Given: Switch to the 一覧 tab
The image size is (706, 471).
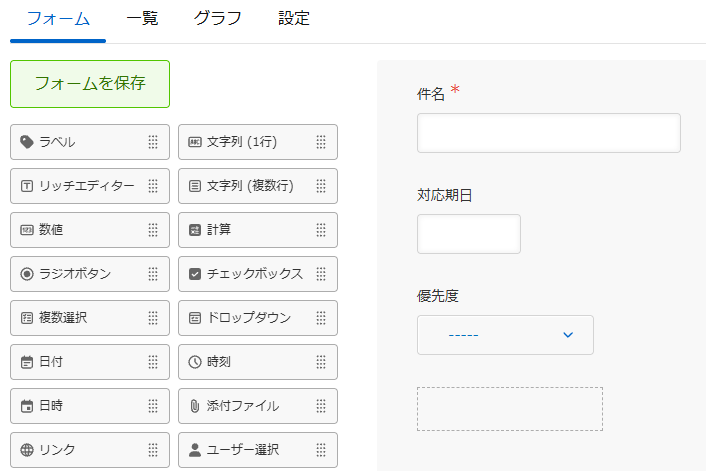Looking at the screenshot, I should [x=142, y=19].
